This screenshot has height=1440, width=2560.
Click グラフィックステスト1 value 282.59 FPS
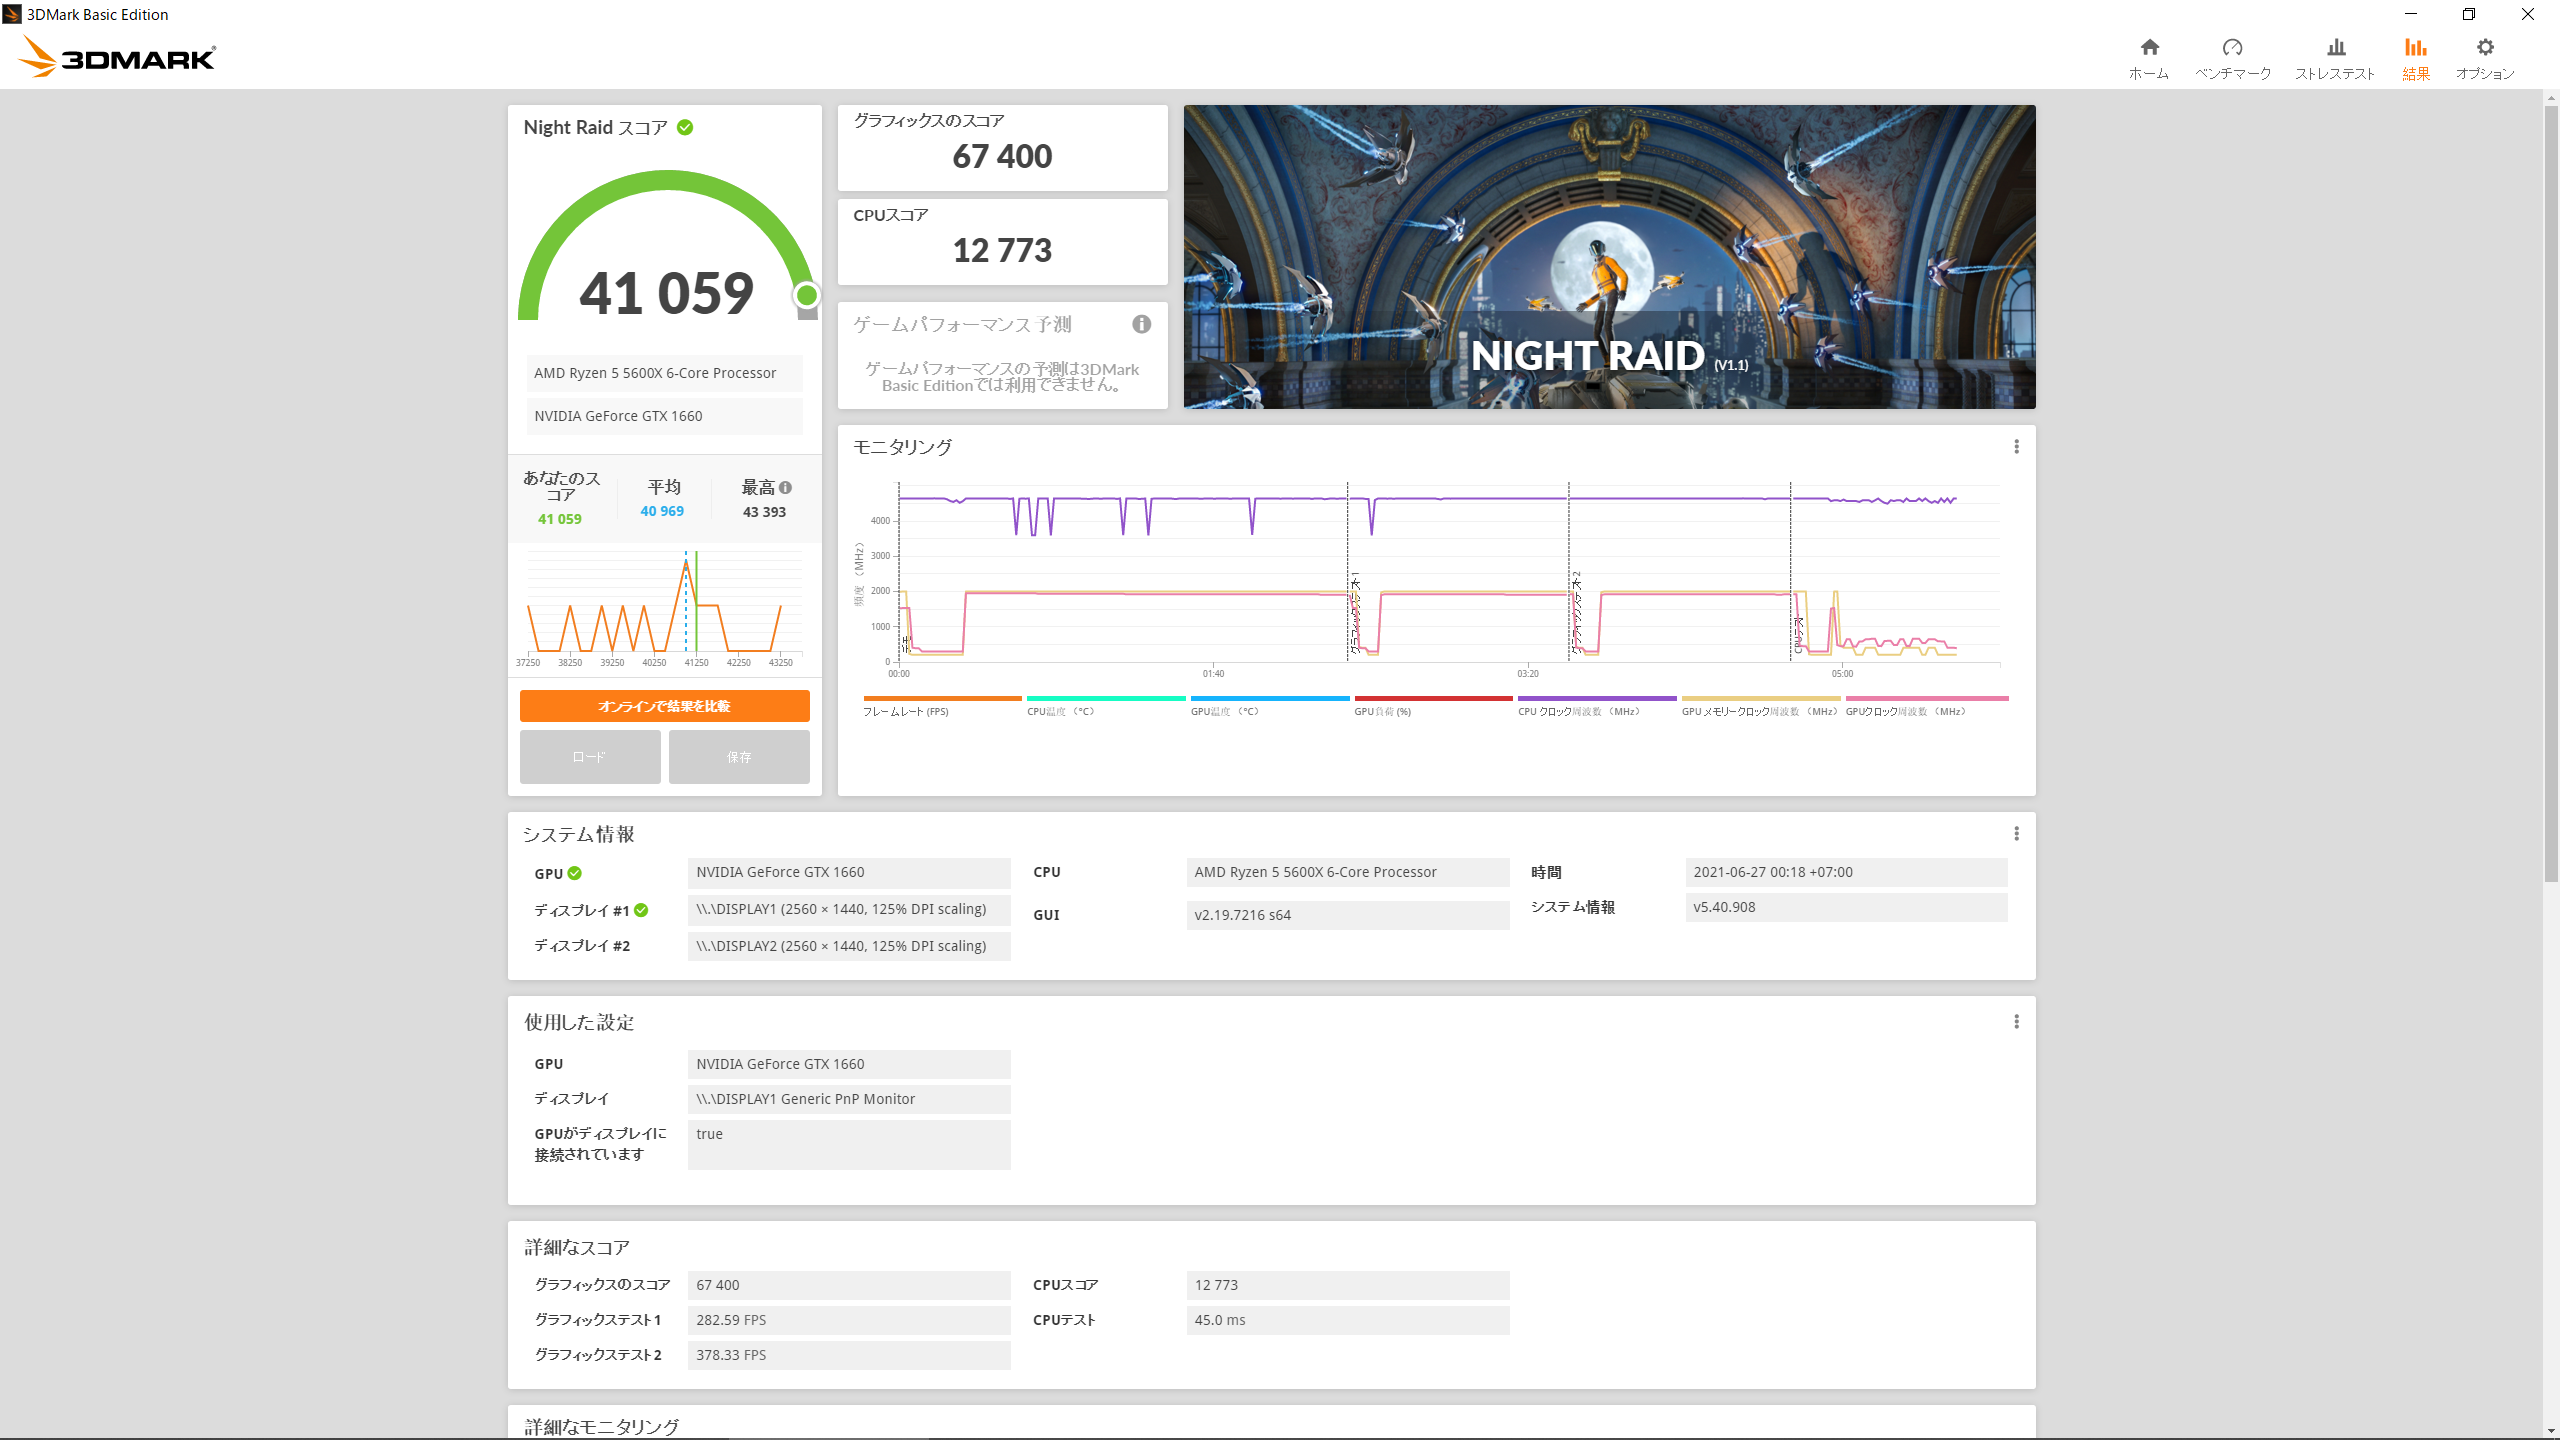point(849,1320)
